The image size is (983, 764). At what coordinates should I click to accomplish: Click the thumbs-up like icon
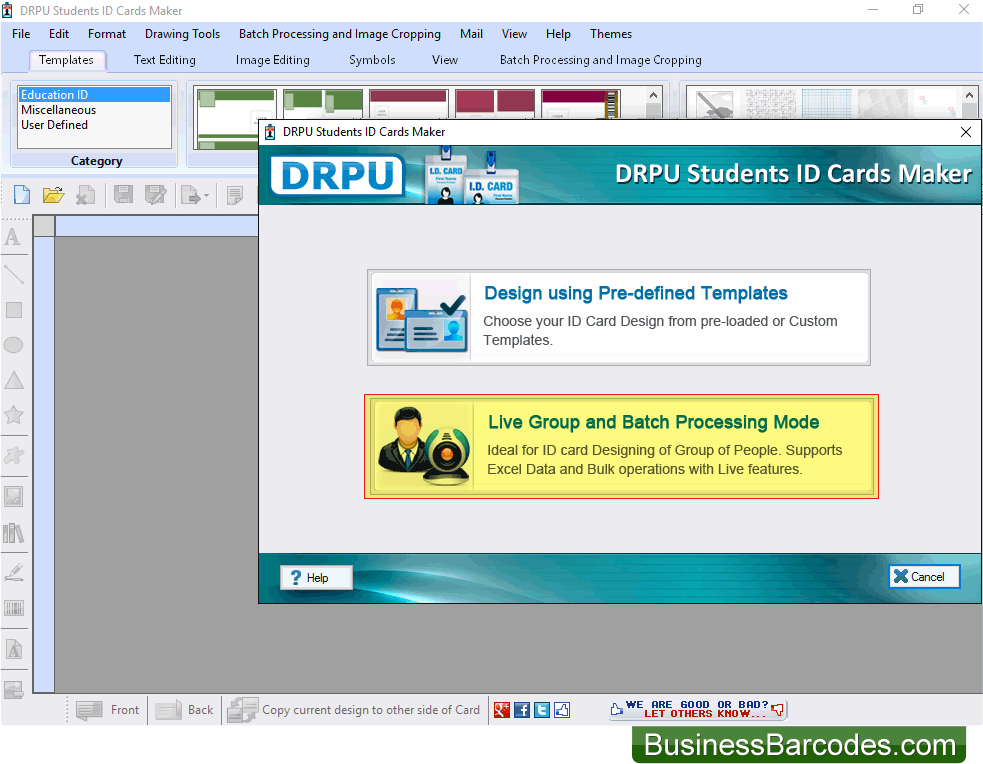coord(562,710)
